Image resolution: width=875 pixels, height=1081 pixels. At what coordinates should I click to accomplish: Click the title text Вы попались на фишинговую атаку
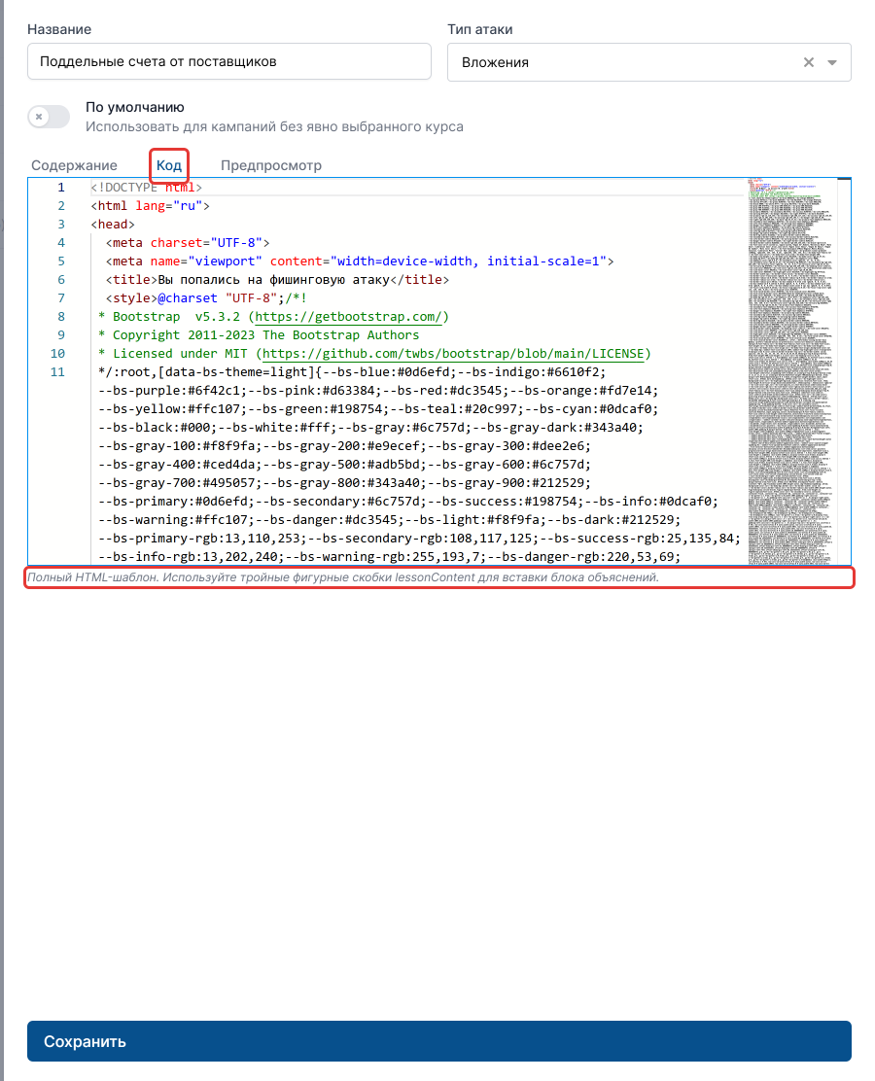tap(274, 280)
